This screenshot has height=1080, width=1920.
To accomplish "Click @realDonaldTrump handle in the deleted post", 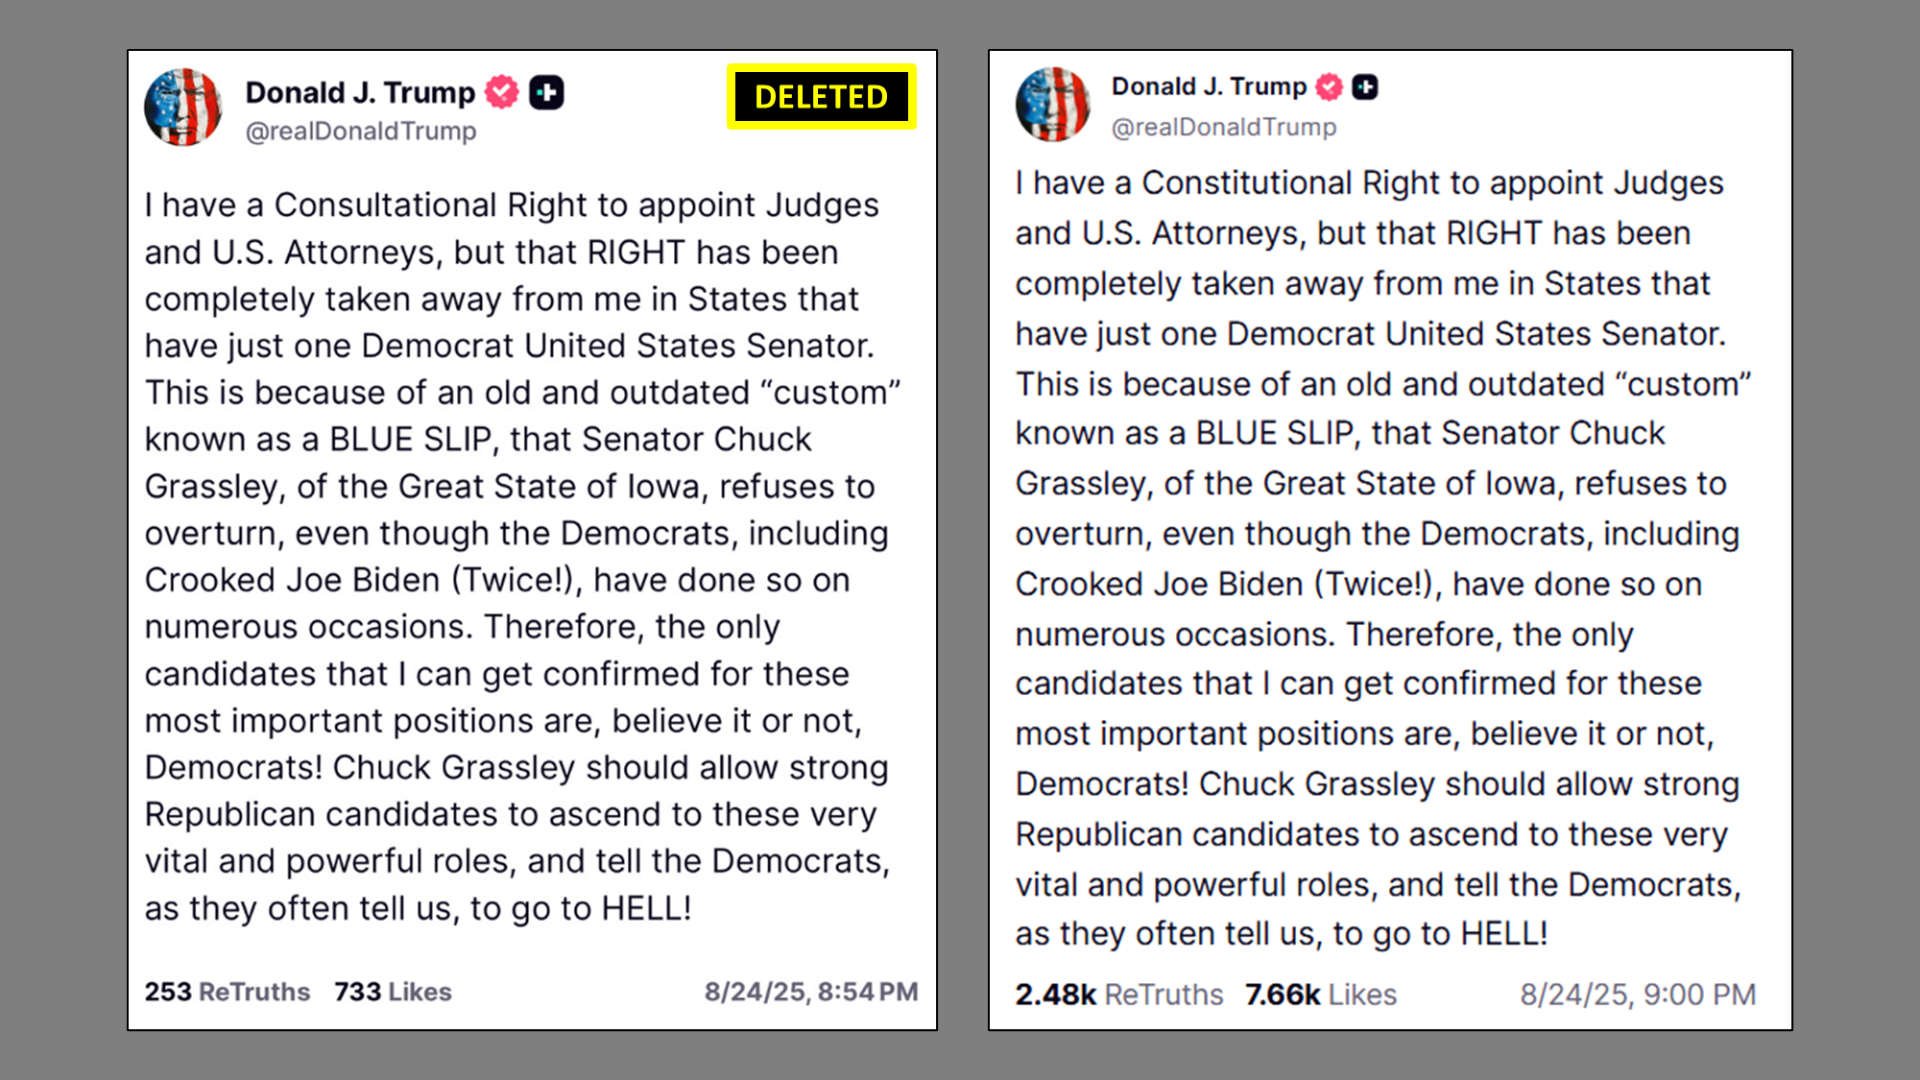I will (361, 131).
